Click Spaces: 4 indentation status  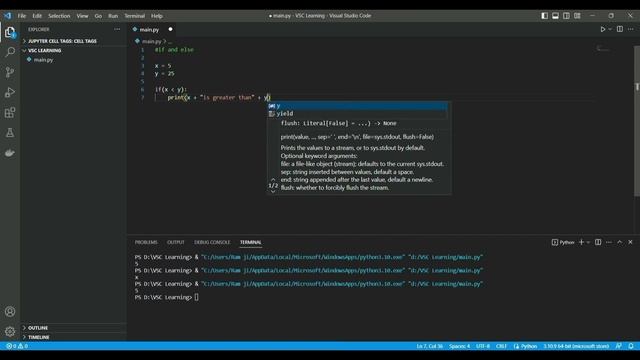tap(460, 346)
